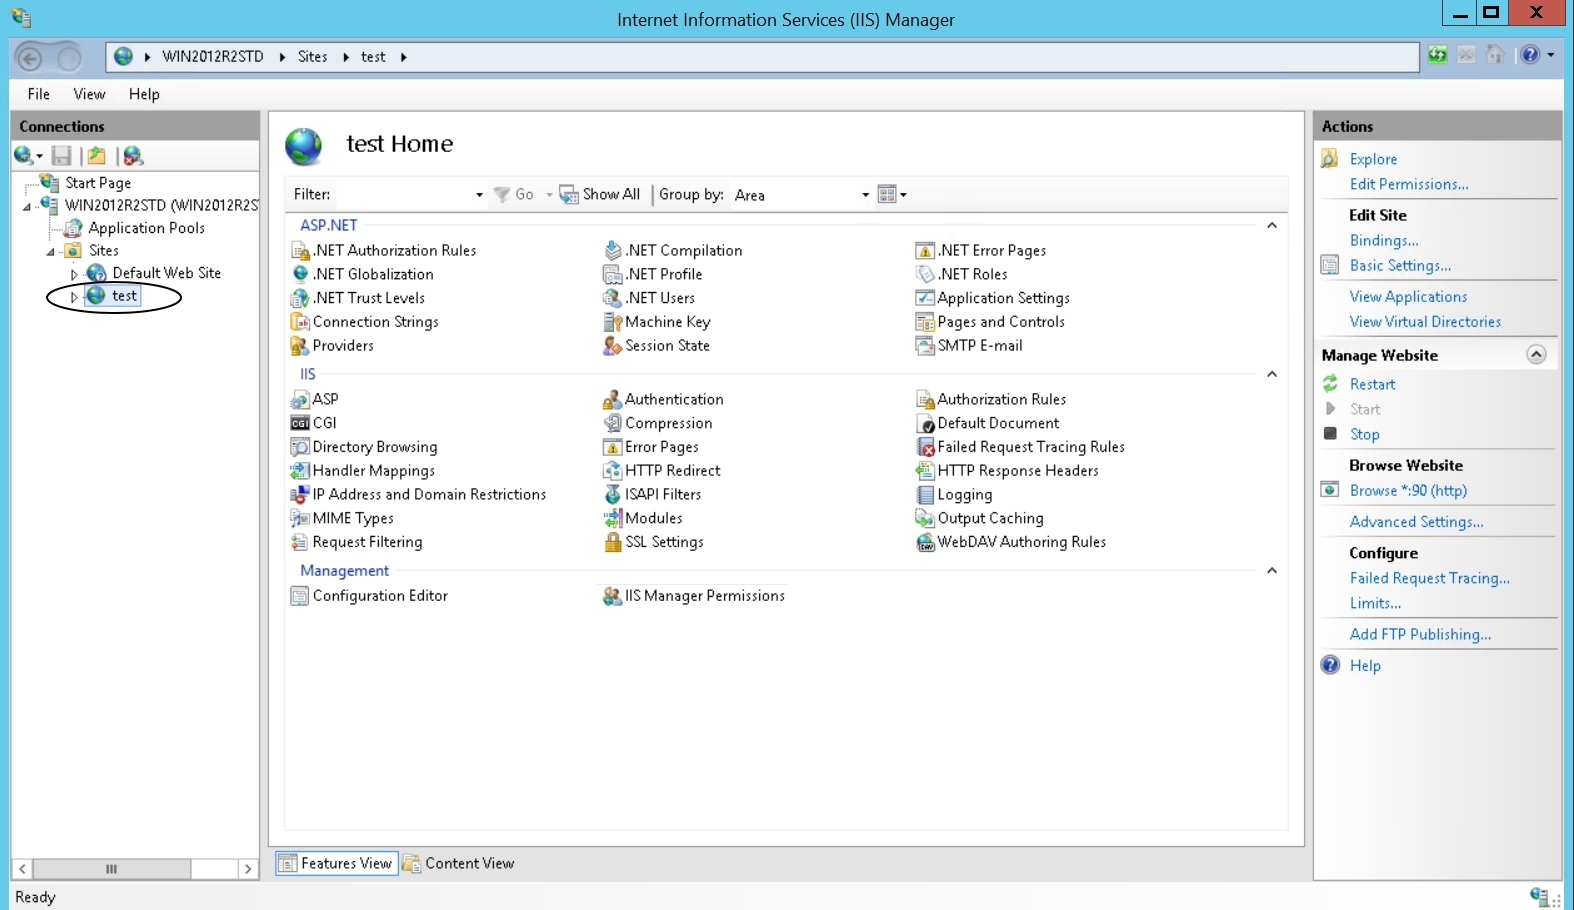Stop the website
The width and height of the screenshot is (1574, 910).
pyautogui.click(x=1364, y=434)
